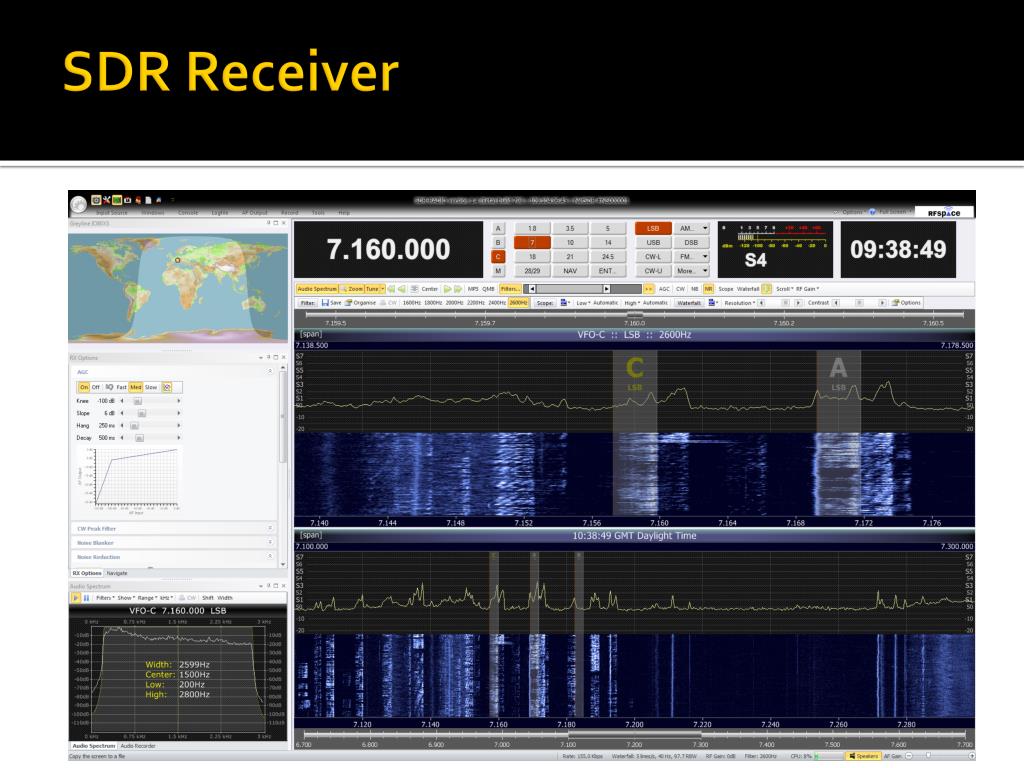Expand the CW Peak Filter section

[x=270, y=528]
